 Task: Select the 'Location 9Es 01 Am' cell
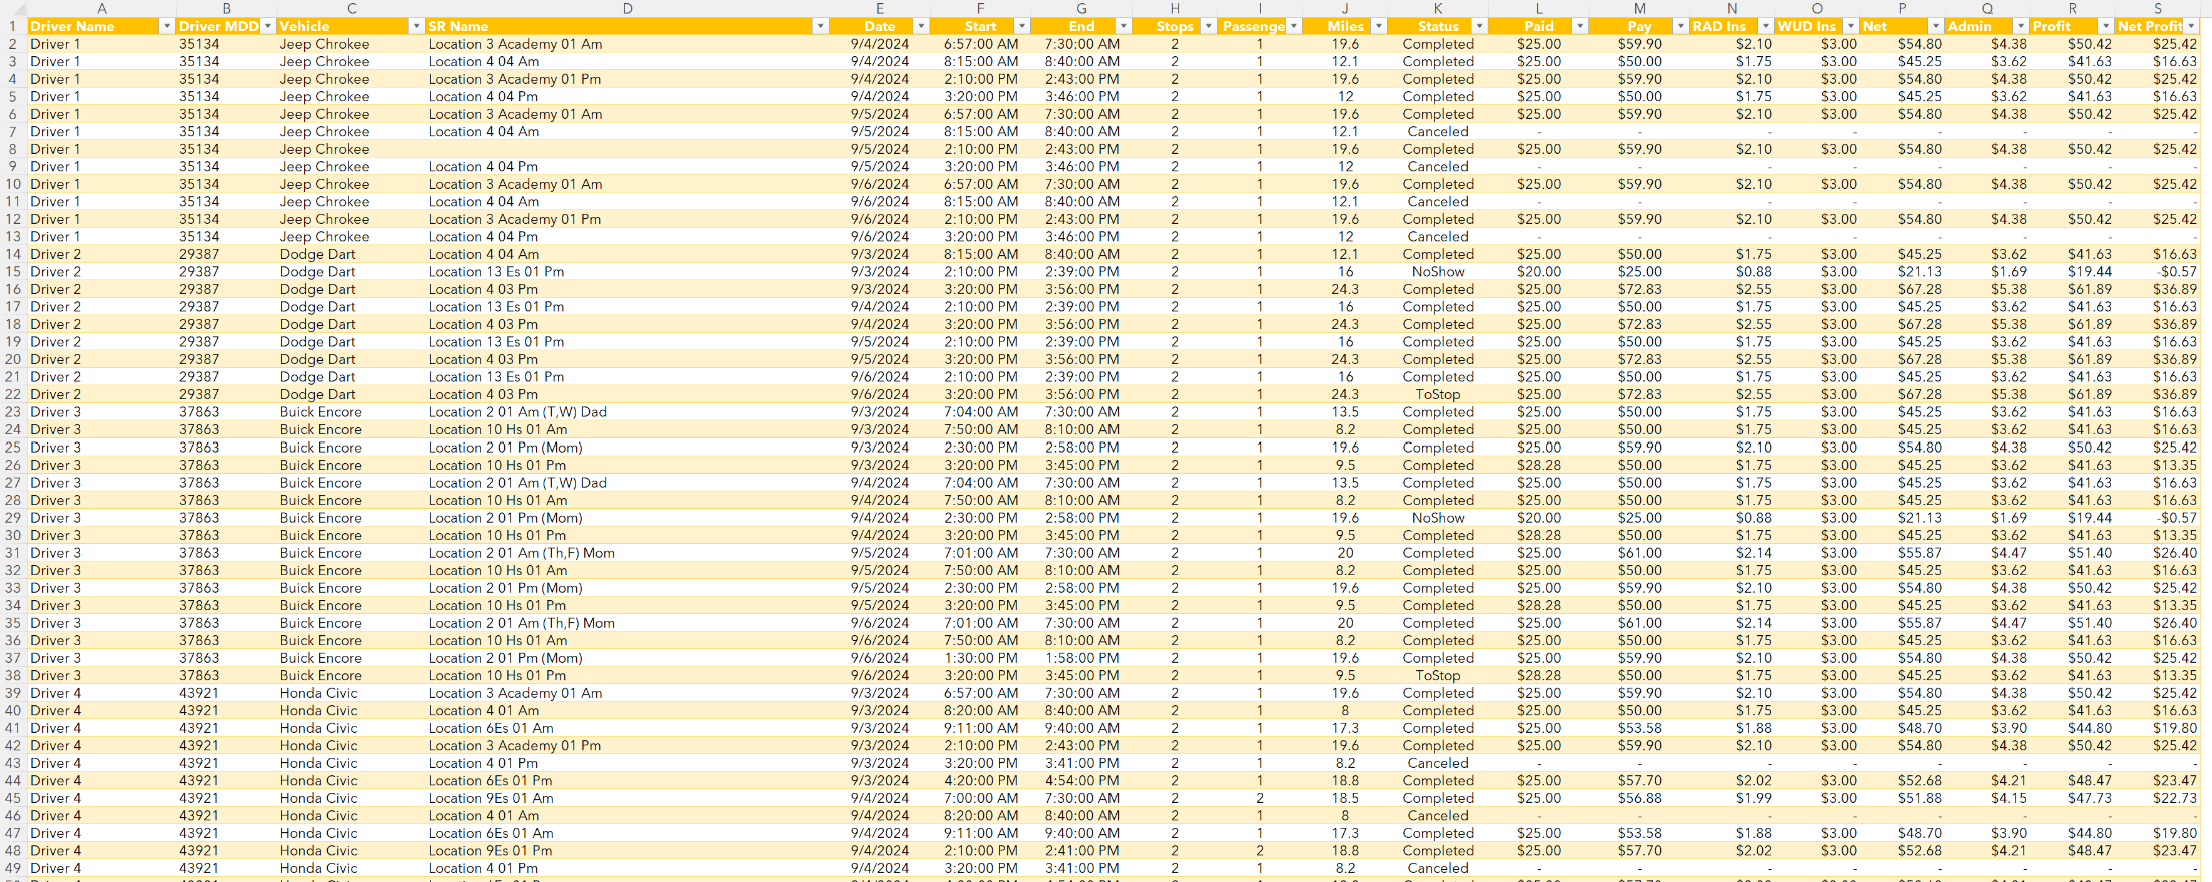tap(627, 798)
